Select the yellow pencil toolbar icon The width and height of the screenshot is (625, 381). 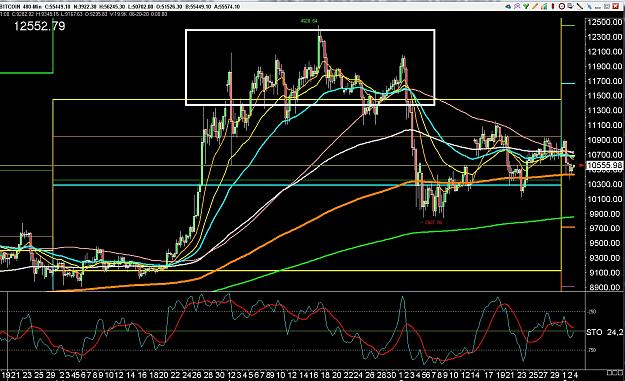click(535, 6)
